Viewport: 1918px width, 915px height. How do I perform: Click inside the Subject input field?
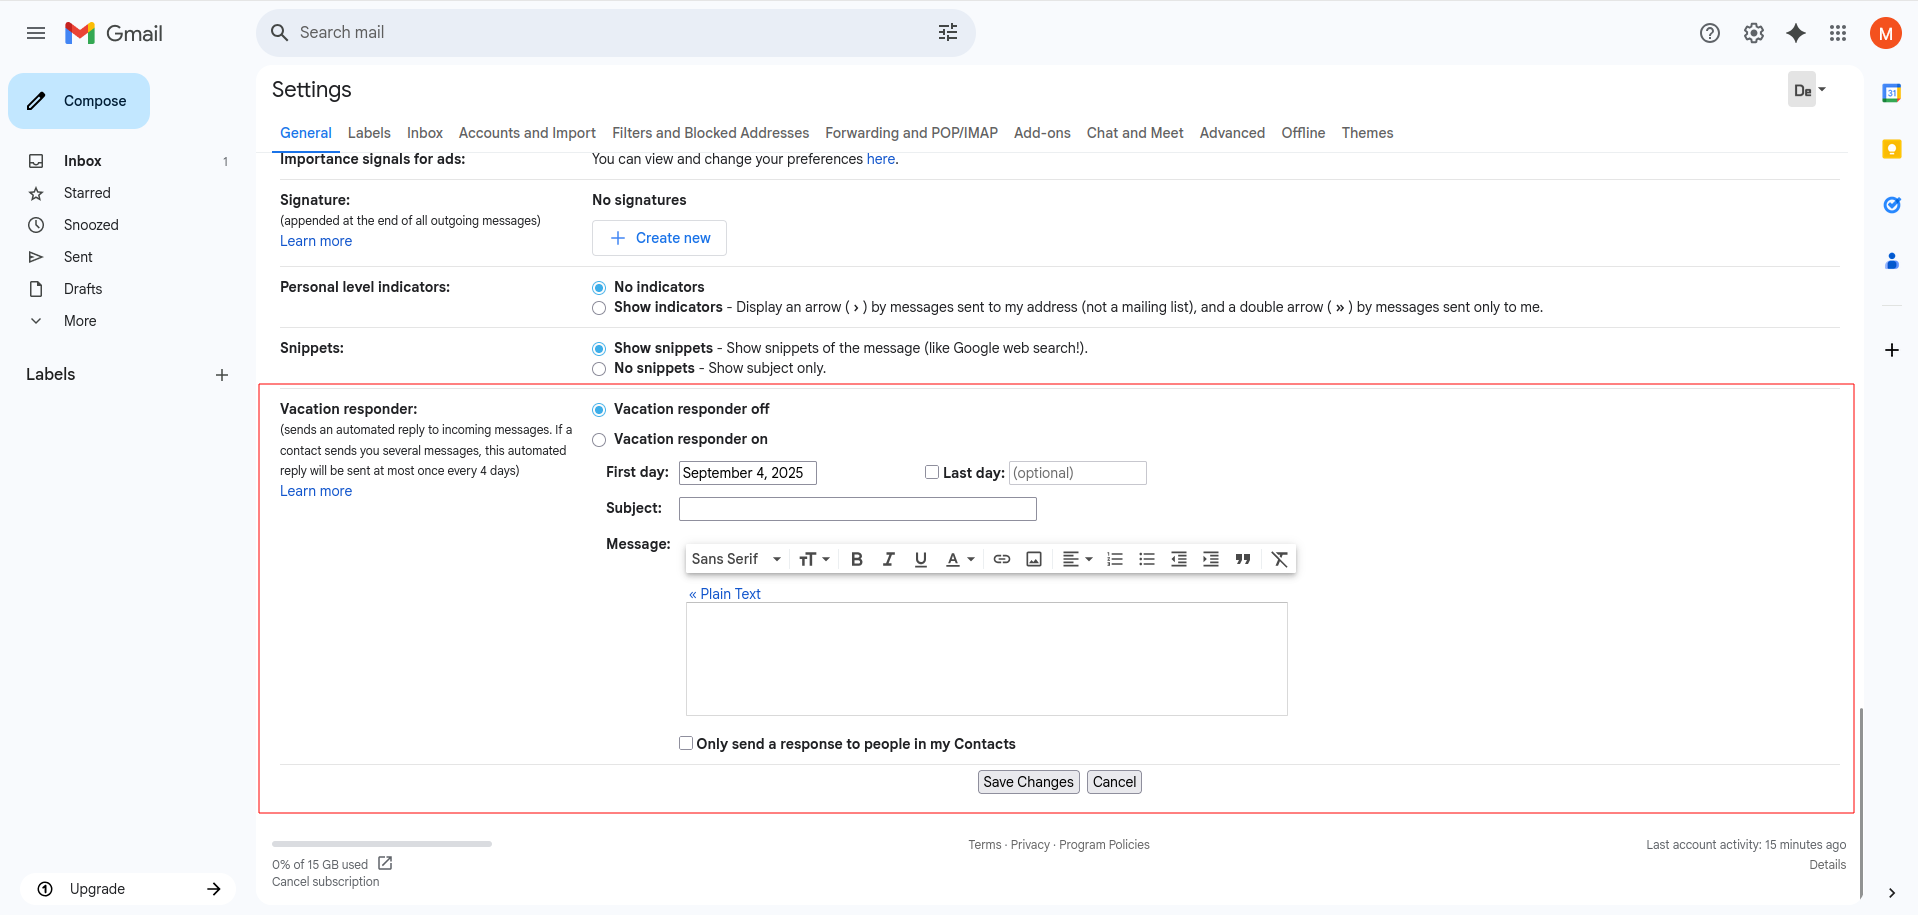(x=856, y=509)
